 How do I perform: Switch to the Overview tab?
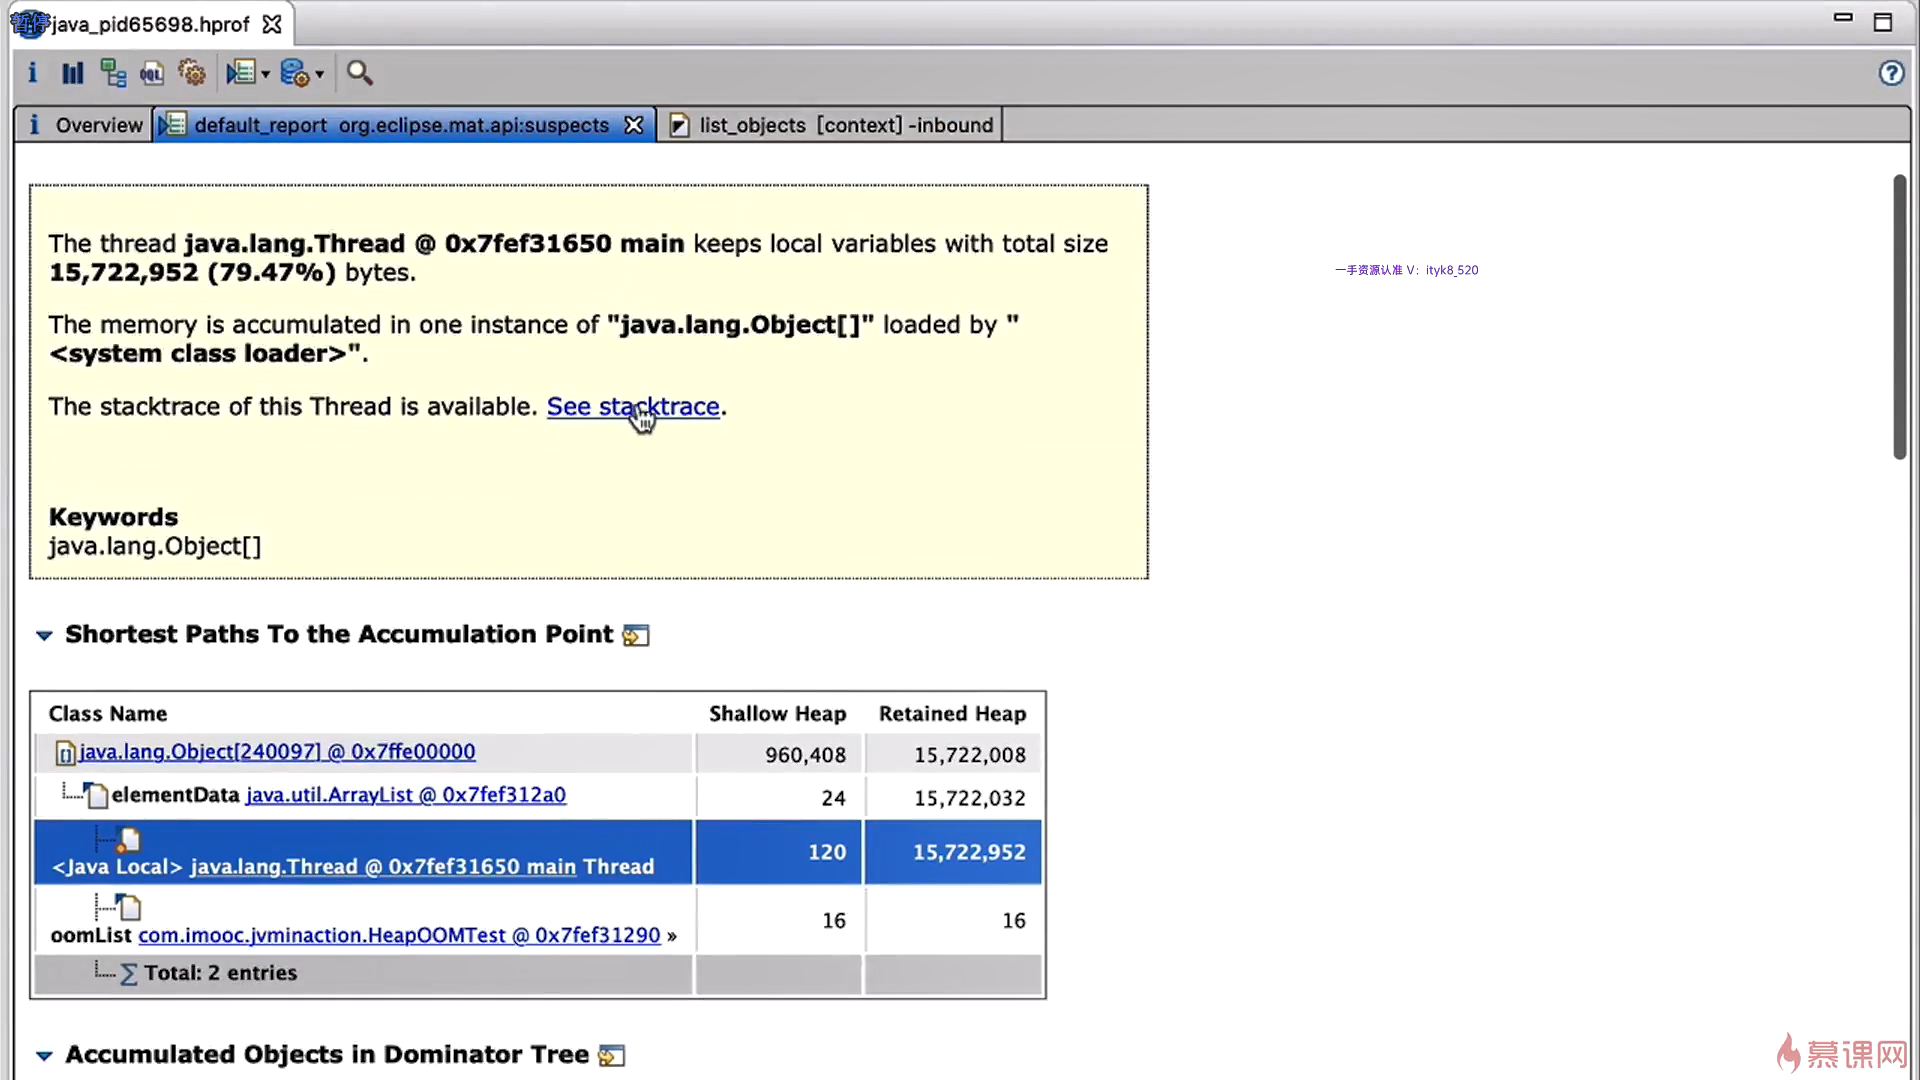click(86, 125)
